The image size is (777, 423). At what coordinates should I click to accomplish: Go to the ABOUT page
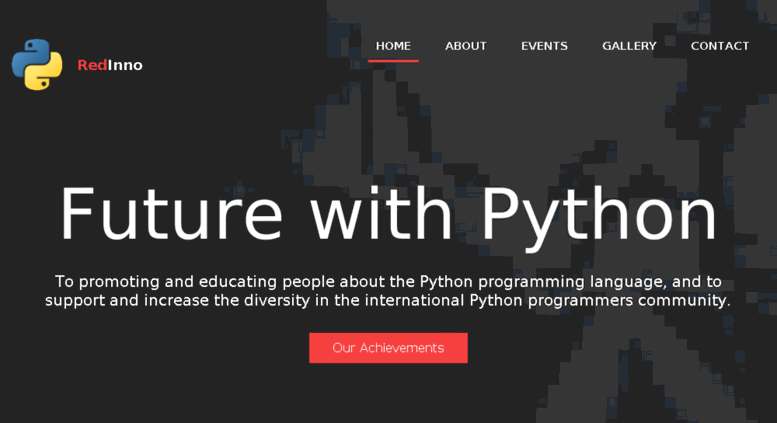tap(465, 46)
